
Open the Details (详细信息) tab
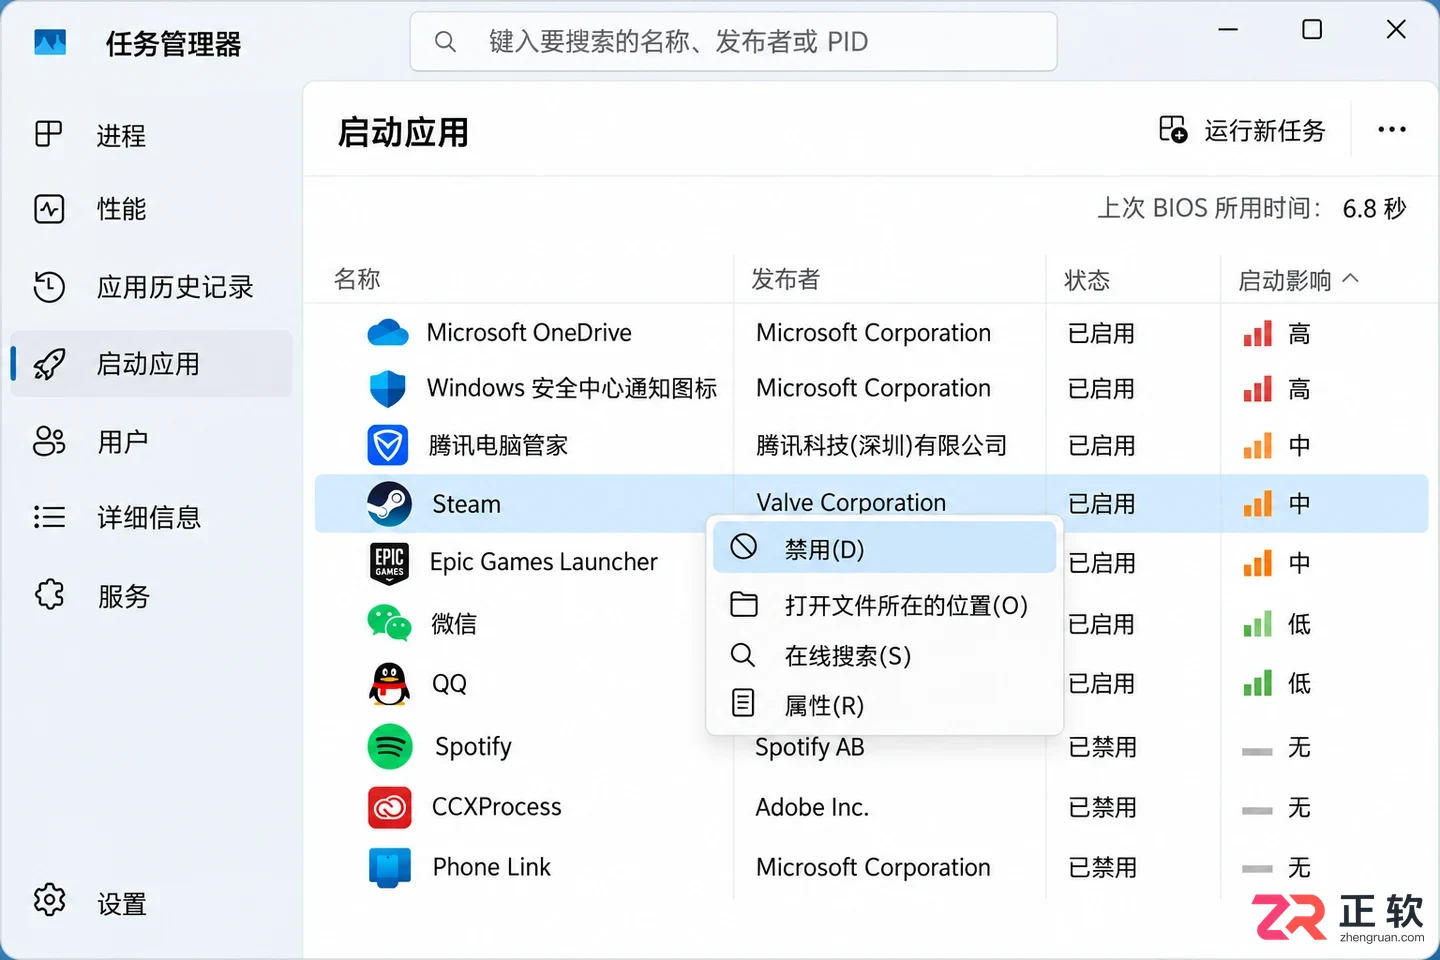pos(151,517)
